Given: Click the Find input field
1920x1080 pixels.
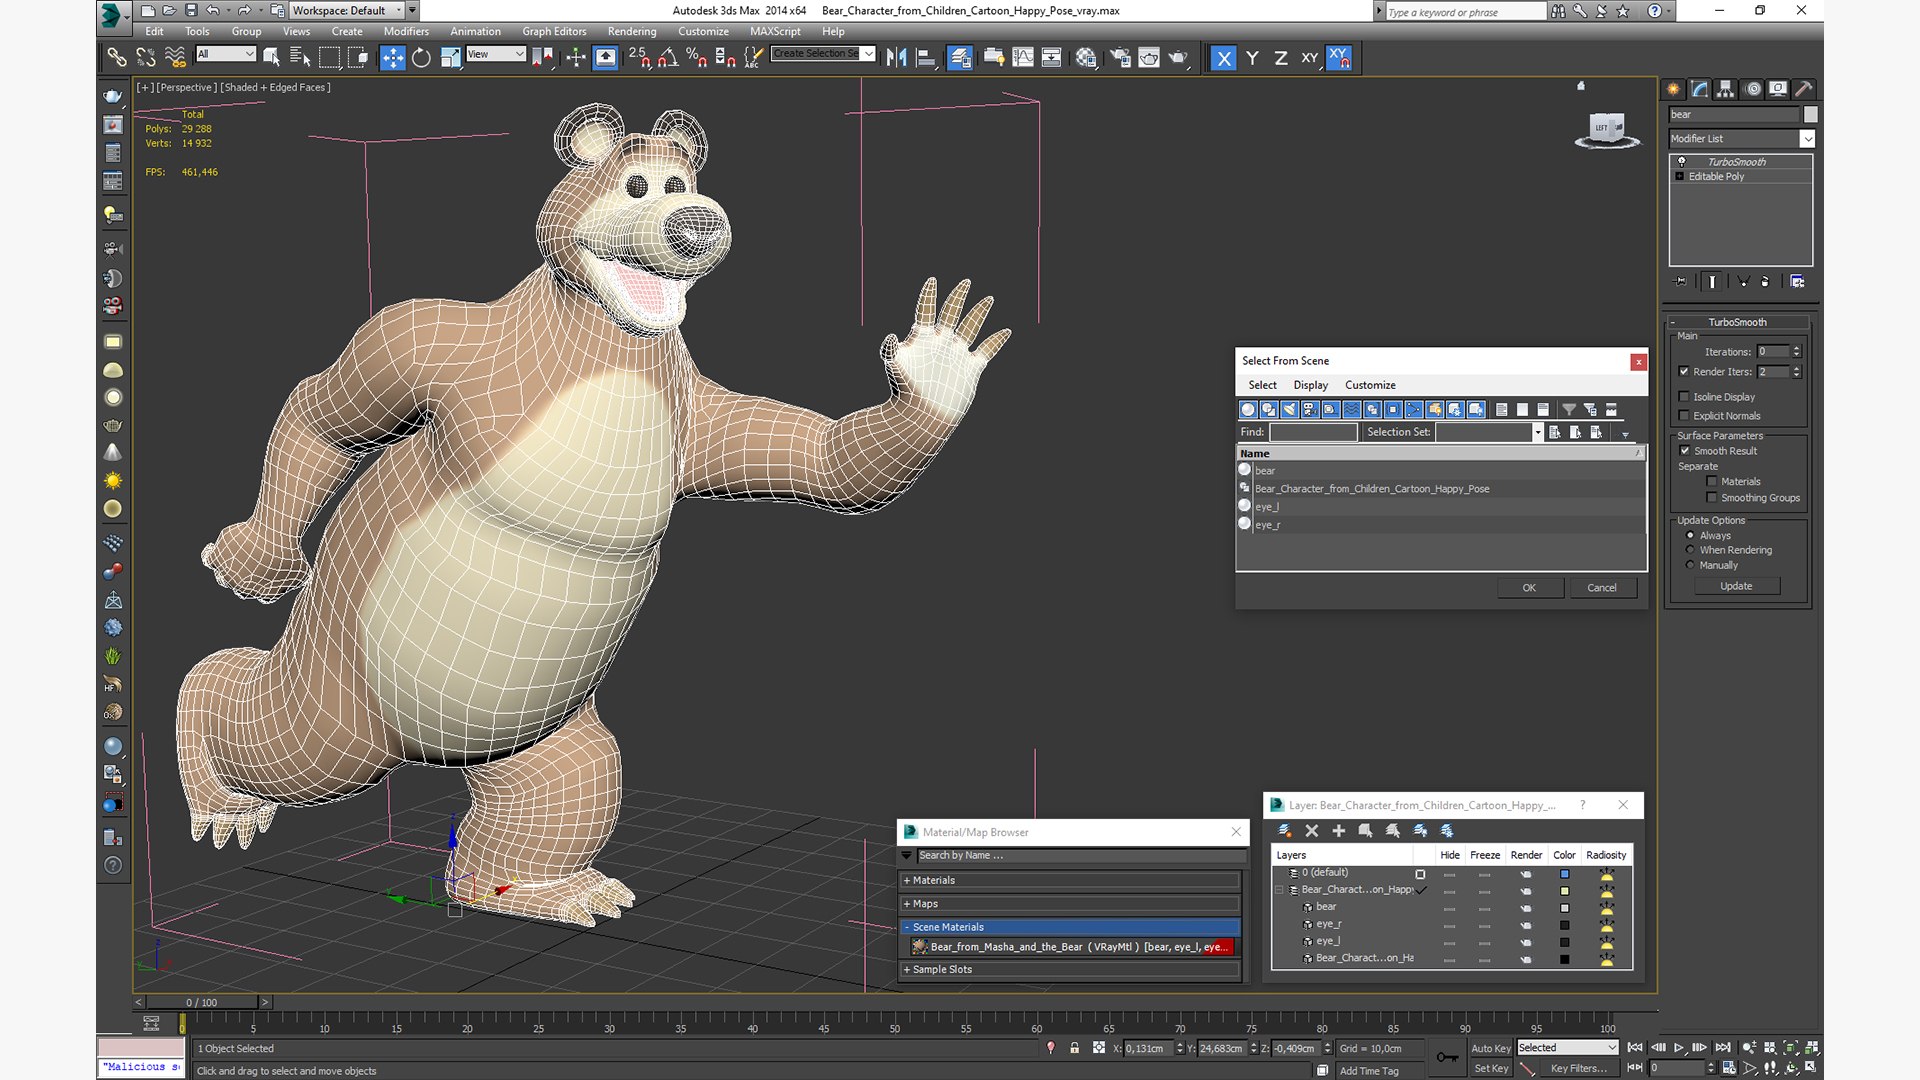Looking at the screenshot, I should [1313, 432].
